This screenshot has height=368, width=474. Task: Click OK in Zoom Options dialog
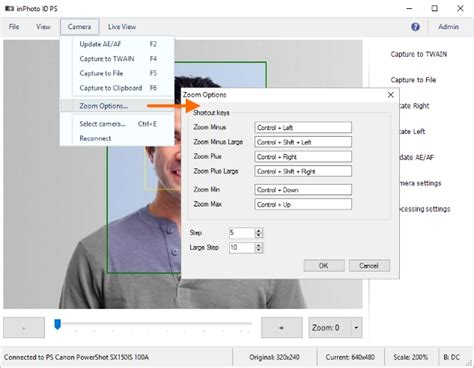click(324, 266)
